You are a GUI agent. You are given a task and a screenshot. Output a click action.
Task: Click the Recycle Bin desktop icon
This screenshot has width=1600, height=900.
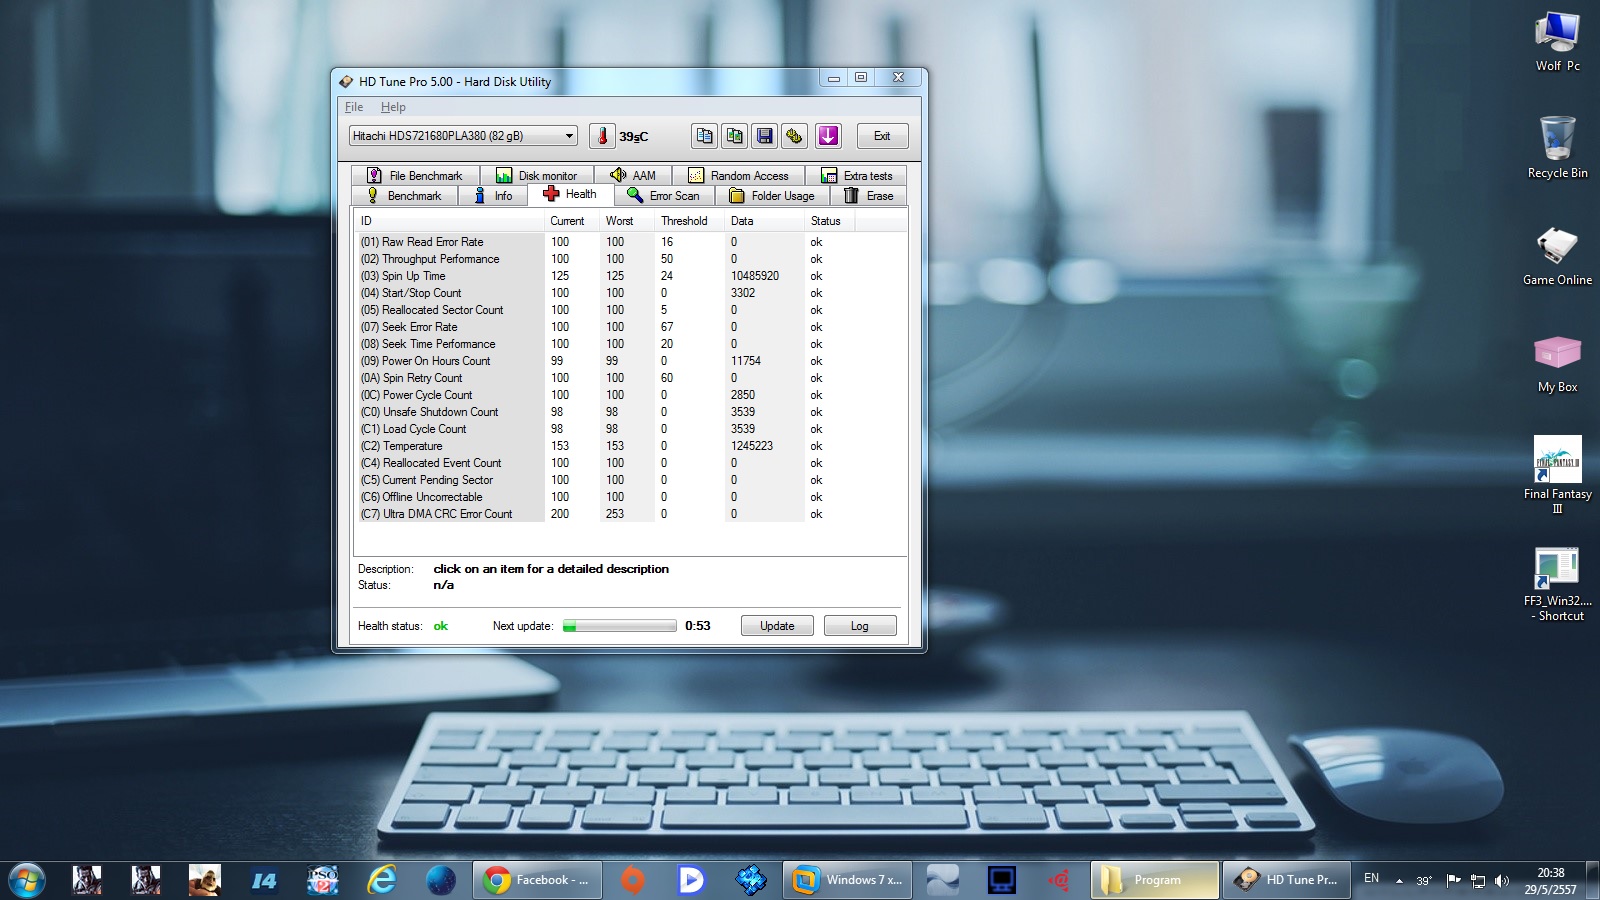pos(1557,147)
